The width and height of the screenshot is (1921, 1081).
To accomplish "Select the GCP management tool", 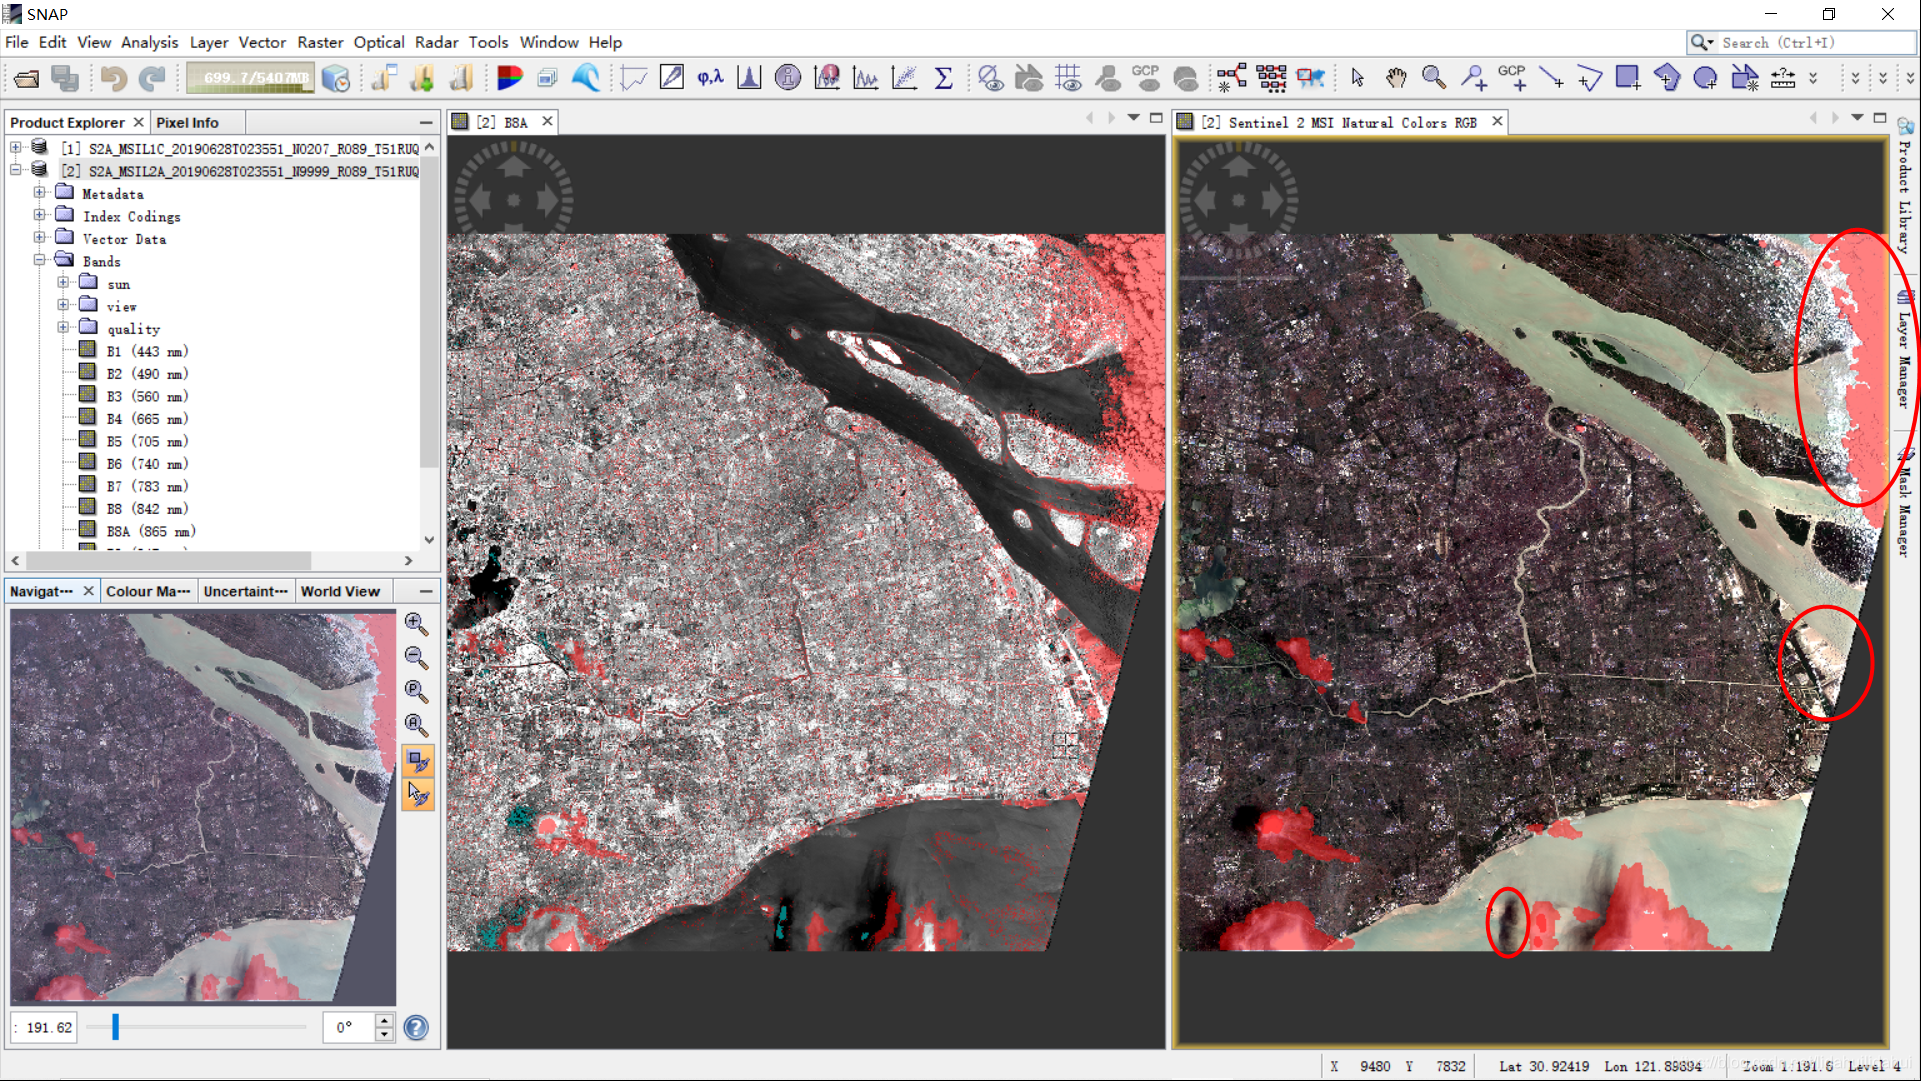I will 1144,77.
